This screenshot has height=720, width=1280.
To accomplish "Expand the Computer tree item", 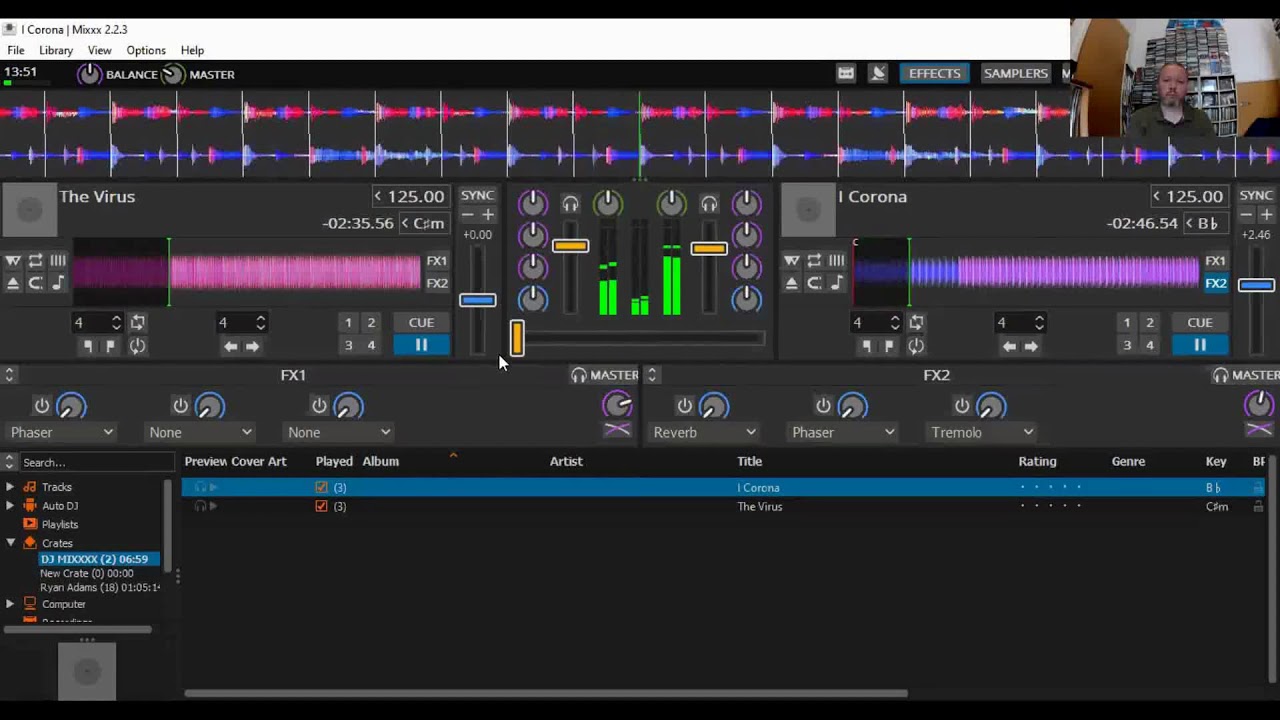I will tap(10, 604).
